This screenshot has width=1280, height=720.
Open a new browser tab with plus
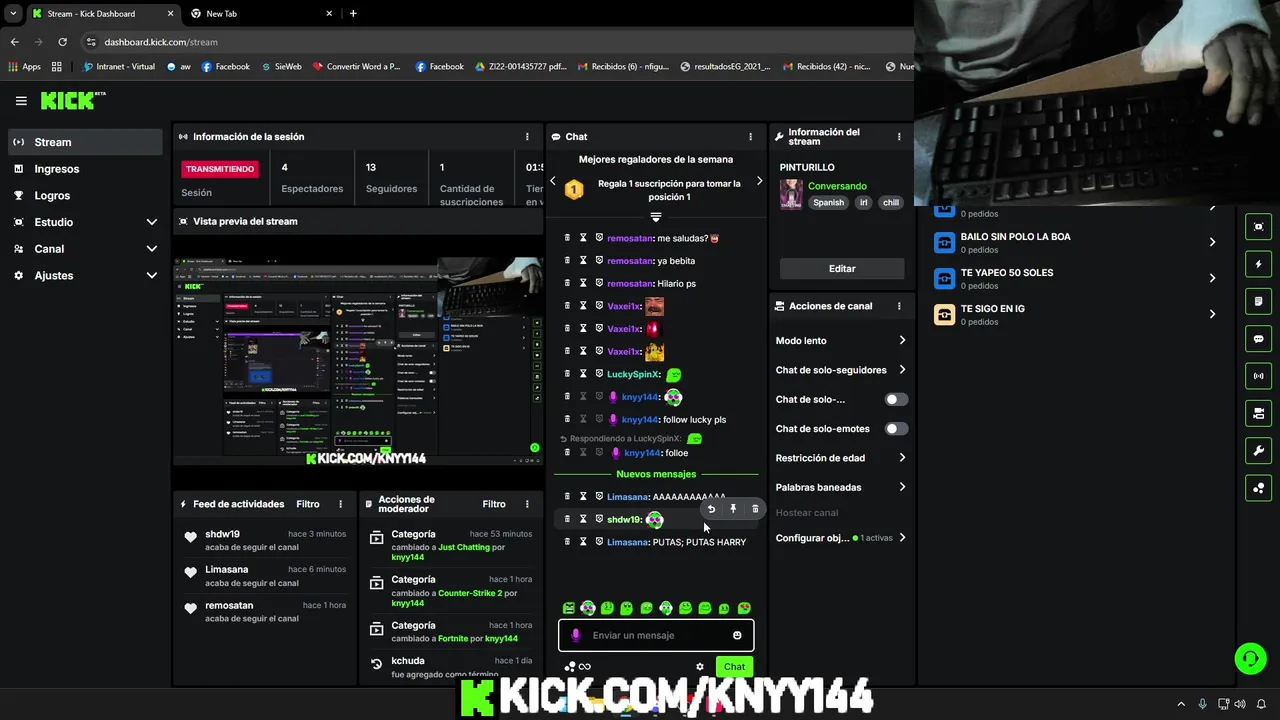(x=353, y=14)
